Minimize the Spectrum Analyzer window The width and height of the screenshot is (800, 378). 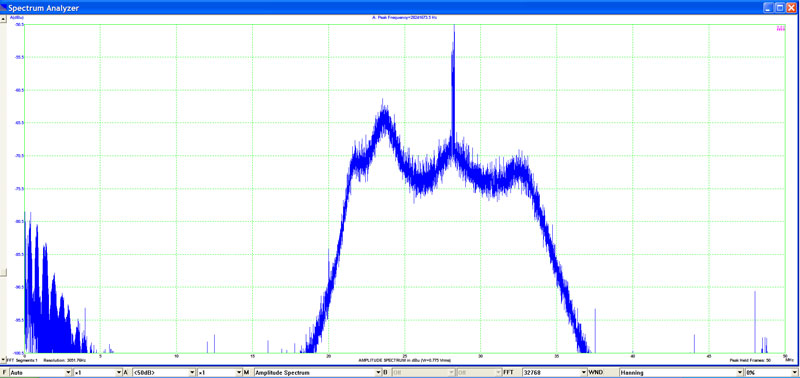pyautogui.click(x=769, y=8)
